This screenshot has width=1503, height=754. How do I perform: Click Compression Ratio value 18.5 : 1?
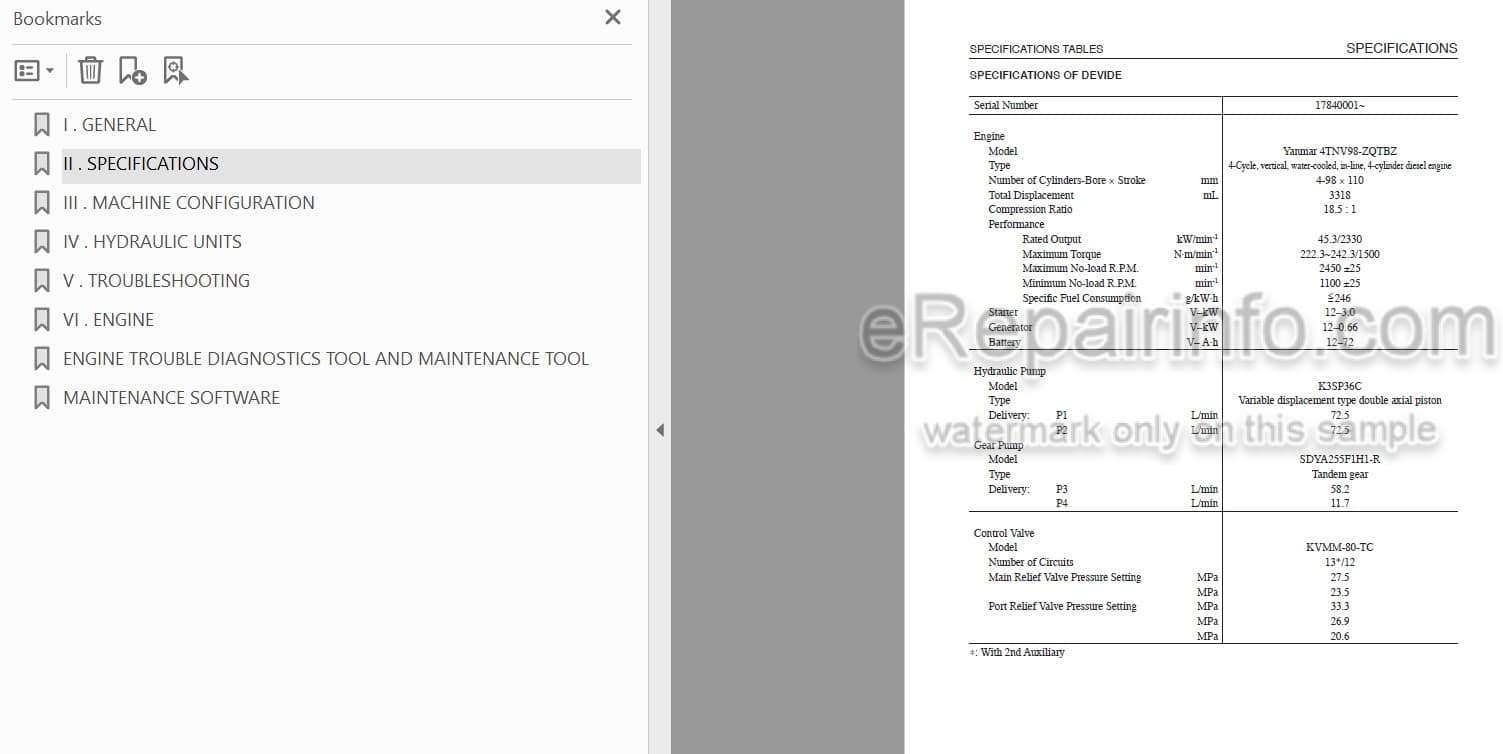coord(1339,210)
